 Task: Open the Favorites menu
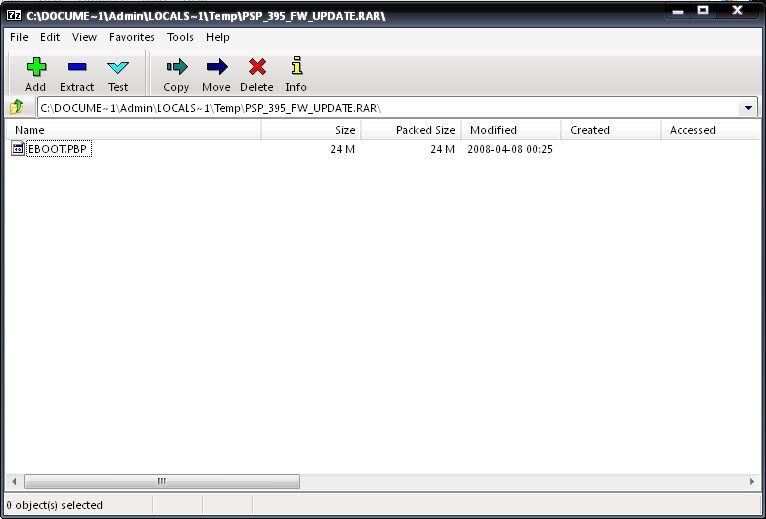click(x=131, y=37)
